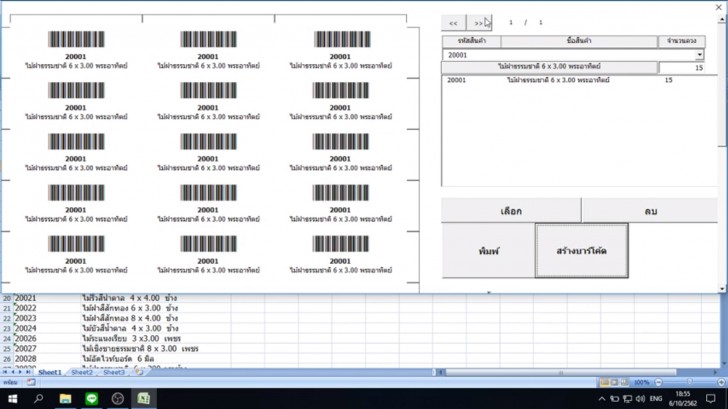Switch to Page Break Preview in status bar
This screenshot has width=728, height=409.
(x=624, y=383)
